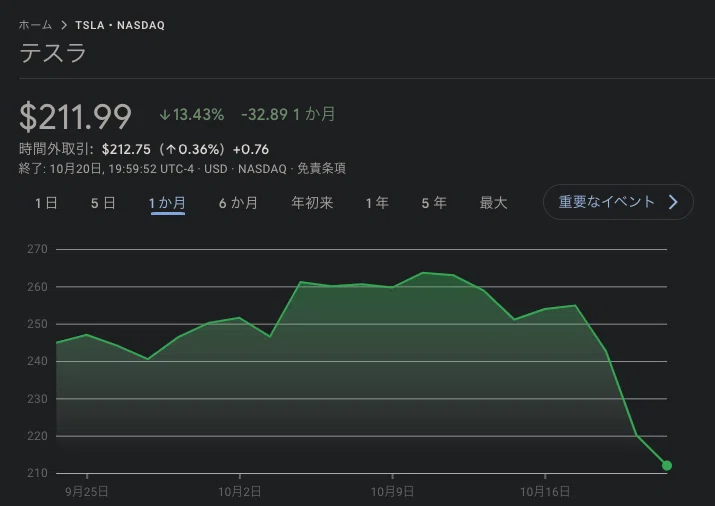Click the 時間外取引 $212.75 value
This screenshot has height=506, width=715.
(126, 150)
